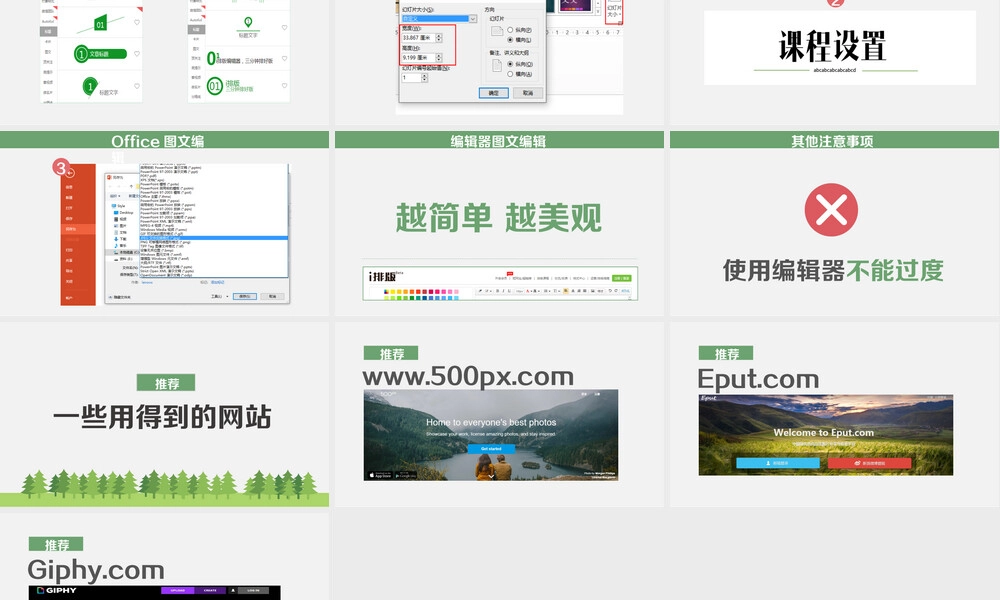Select slide portrait 纵向 radio button
This screenshot has height=600, width=1000.
coord(510,30)
